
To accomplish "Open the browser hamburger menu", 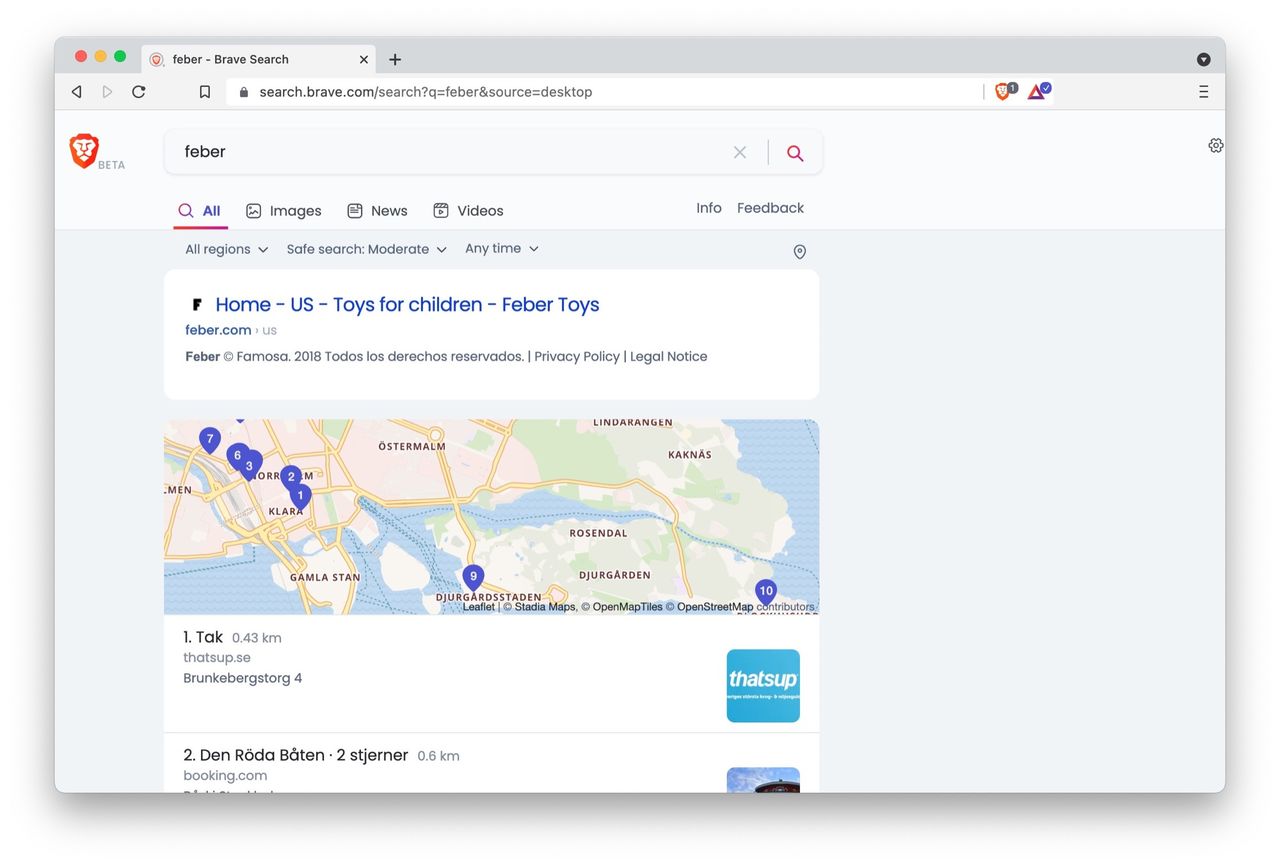I will [x=1203, y=92].
